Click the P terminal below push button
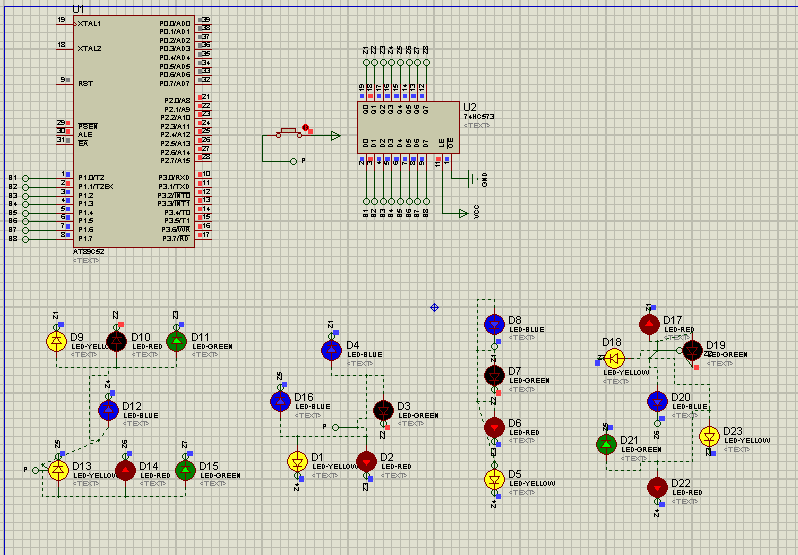The height and width of the screenshot is (555, 798). (x=293, y=161)
